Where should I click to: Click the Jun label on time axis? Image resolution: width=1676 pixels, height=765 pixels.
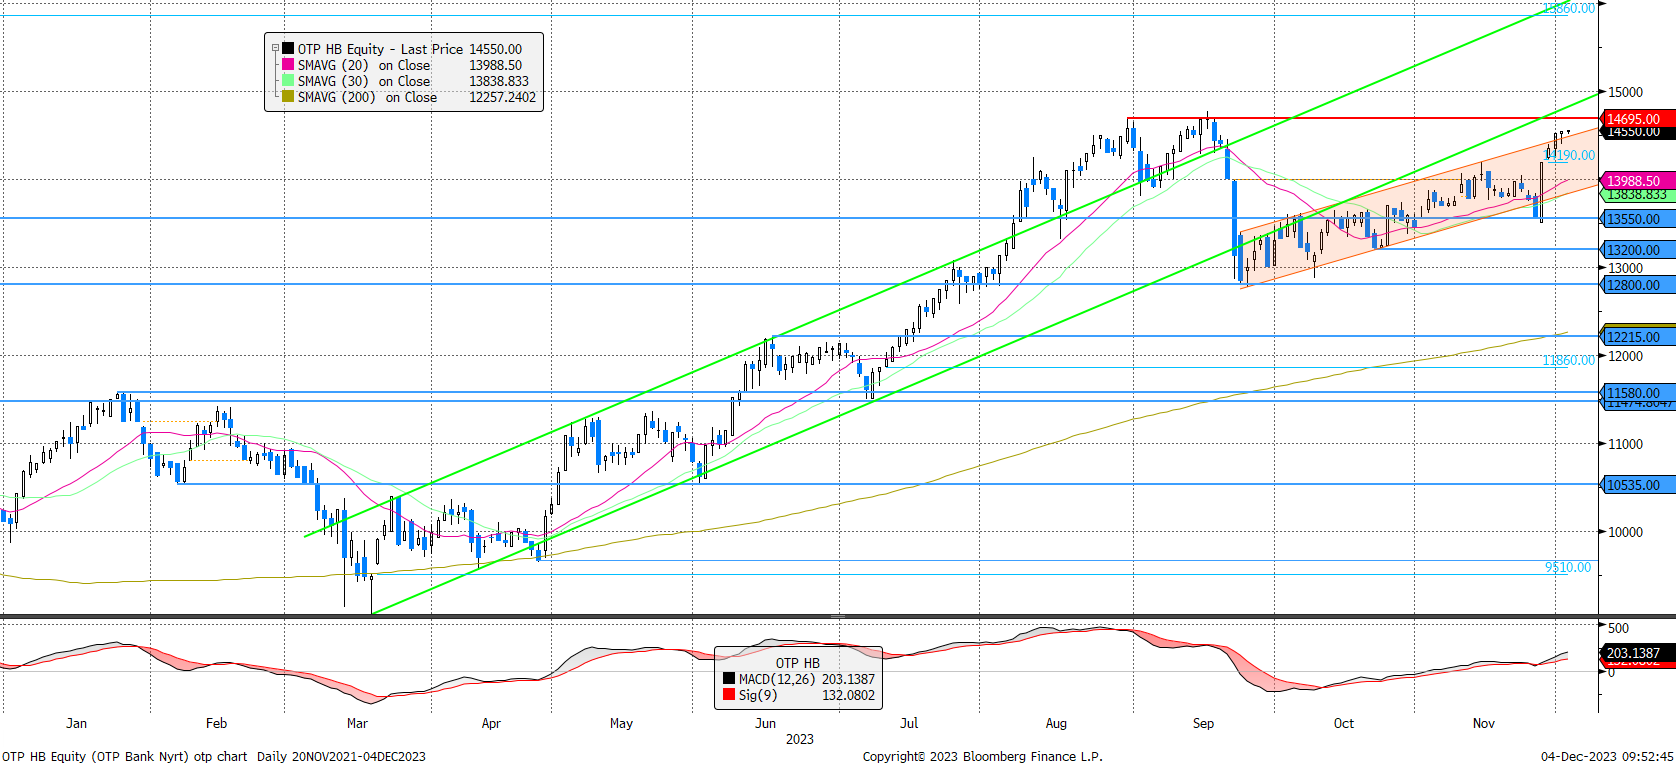coord(765,723)
